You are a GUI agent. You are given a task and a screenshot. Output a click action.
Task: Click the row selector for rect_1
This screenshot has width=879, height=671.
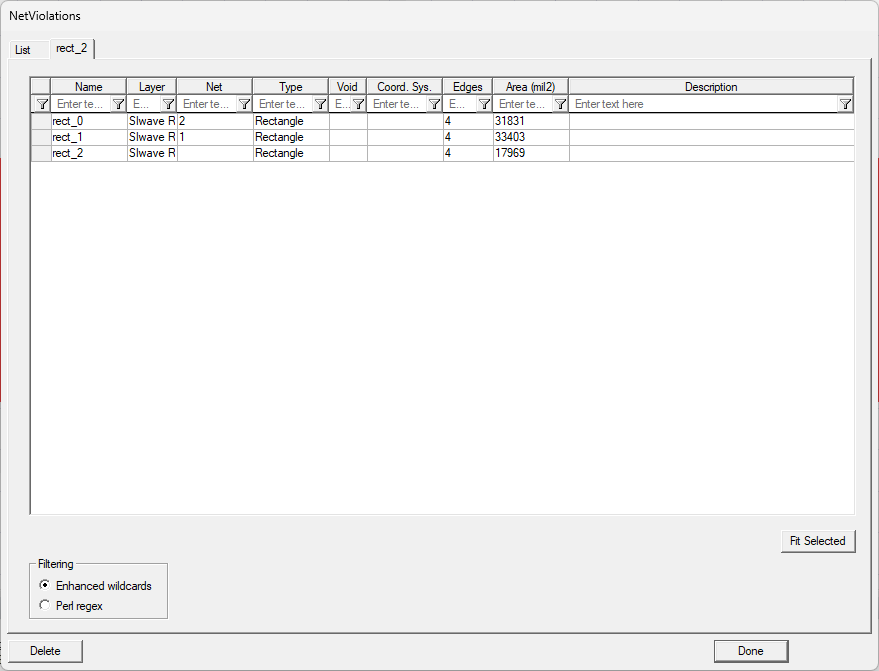41,137
